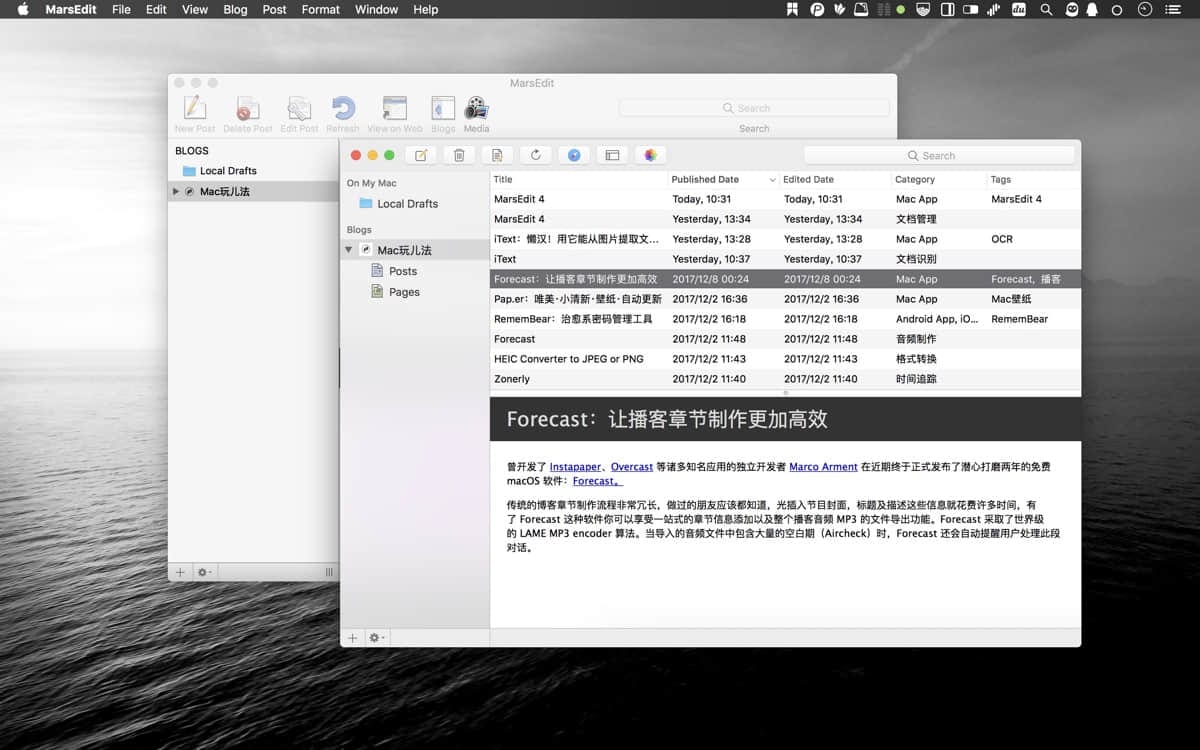Click the plus button at front window bottom
Screen dimensions: 1200x750
tap(352, 637)
